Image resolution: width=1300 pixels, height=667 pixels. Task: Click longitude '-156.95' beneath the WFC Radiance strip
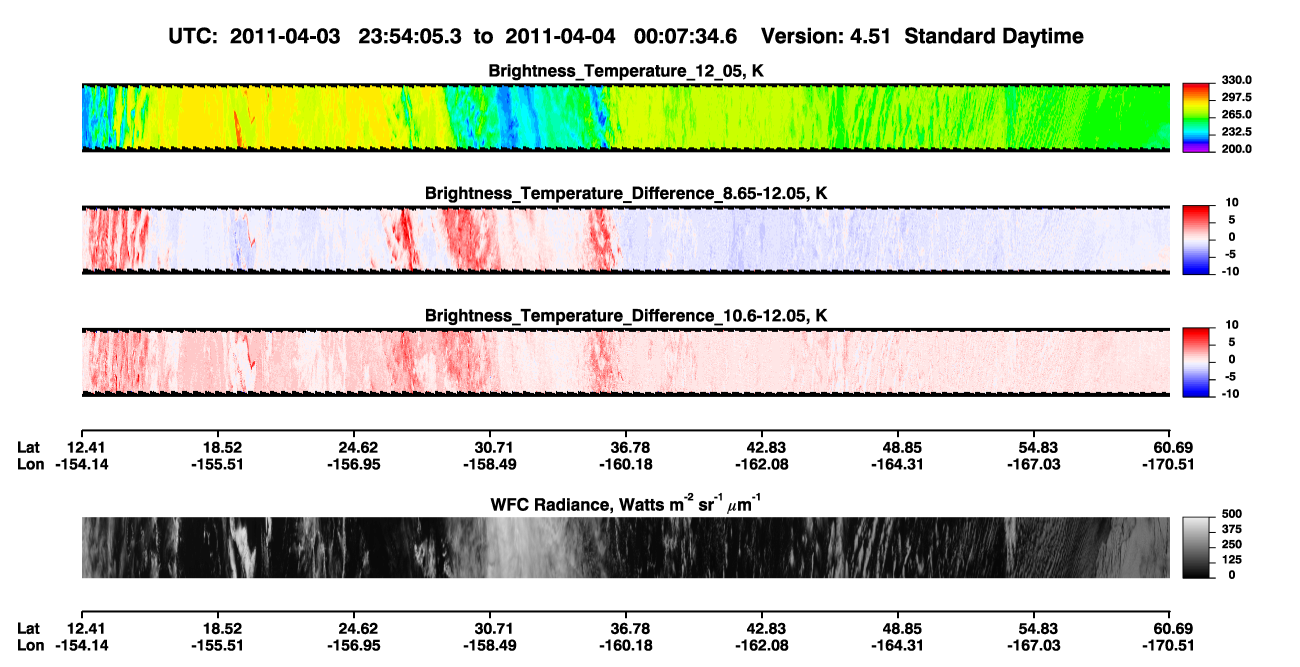(x=354, y=645)
